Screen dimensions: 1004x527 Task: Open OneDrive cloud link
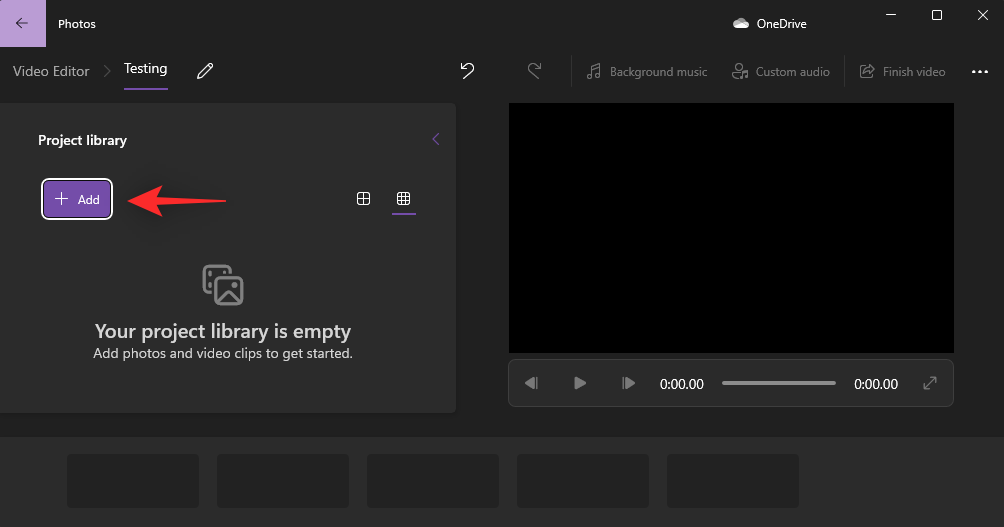click(770, 24)
